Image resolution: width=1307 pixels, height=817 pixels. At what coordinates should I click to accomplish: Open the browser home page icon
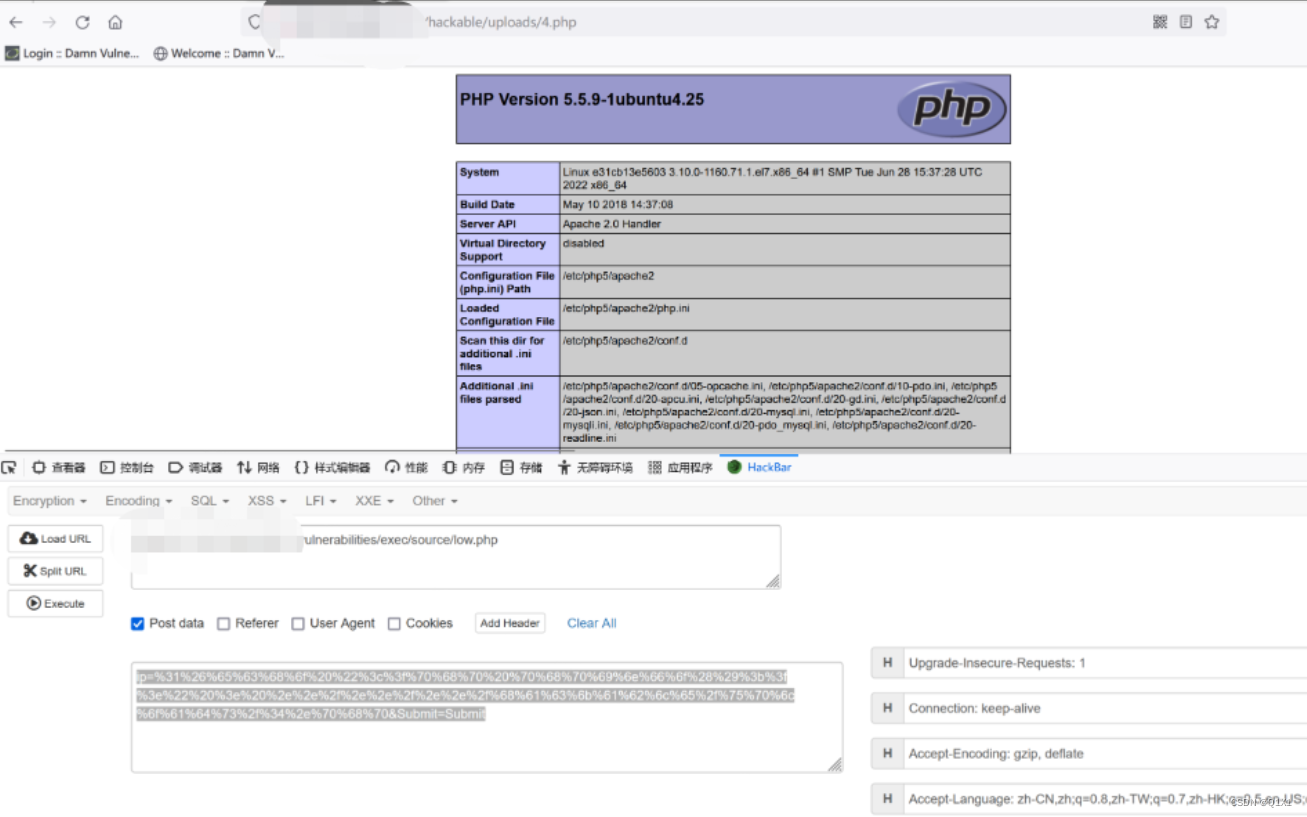pyautogui.click(x=115, y=22)
